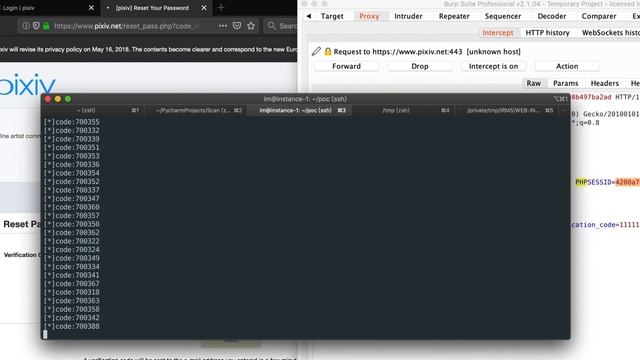The image size is (640, 360).
Task: Drop the intercepted request
Action: click(x=420, y=66)
